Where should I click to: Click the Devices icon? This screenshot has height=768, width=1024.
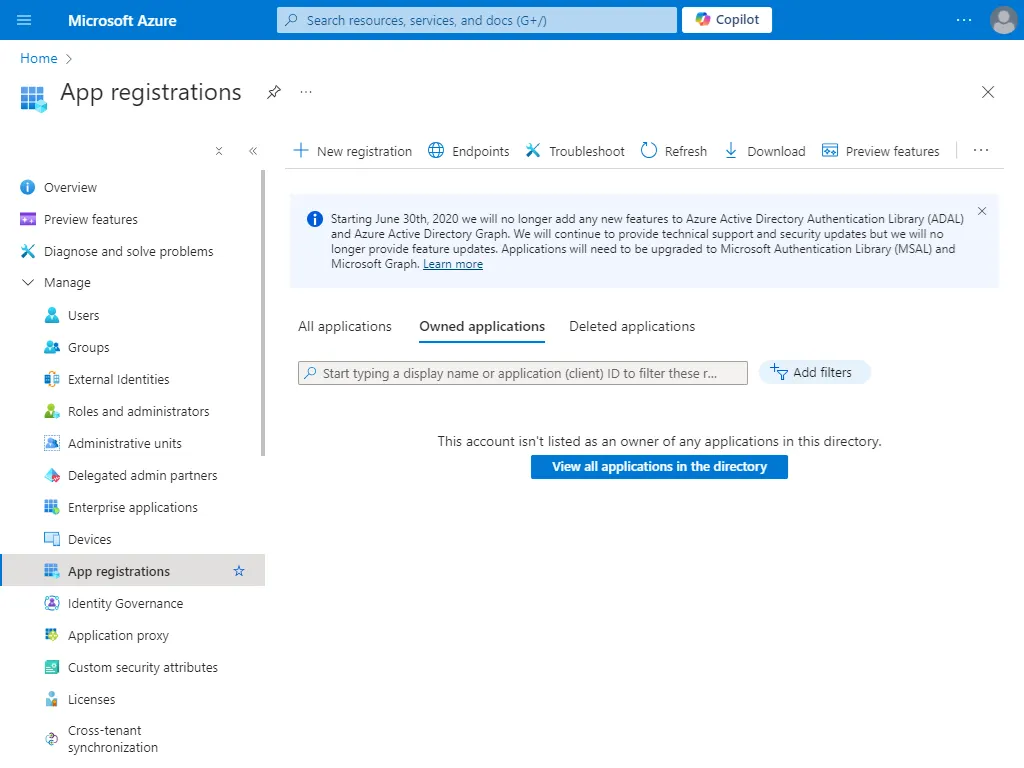tap(52, 539)
